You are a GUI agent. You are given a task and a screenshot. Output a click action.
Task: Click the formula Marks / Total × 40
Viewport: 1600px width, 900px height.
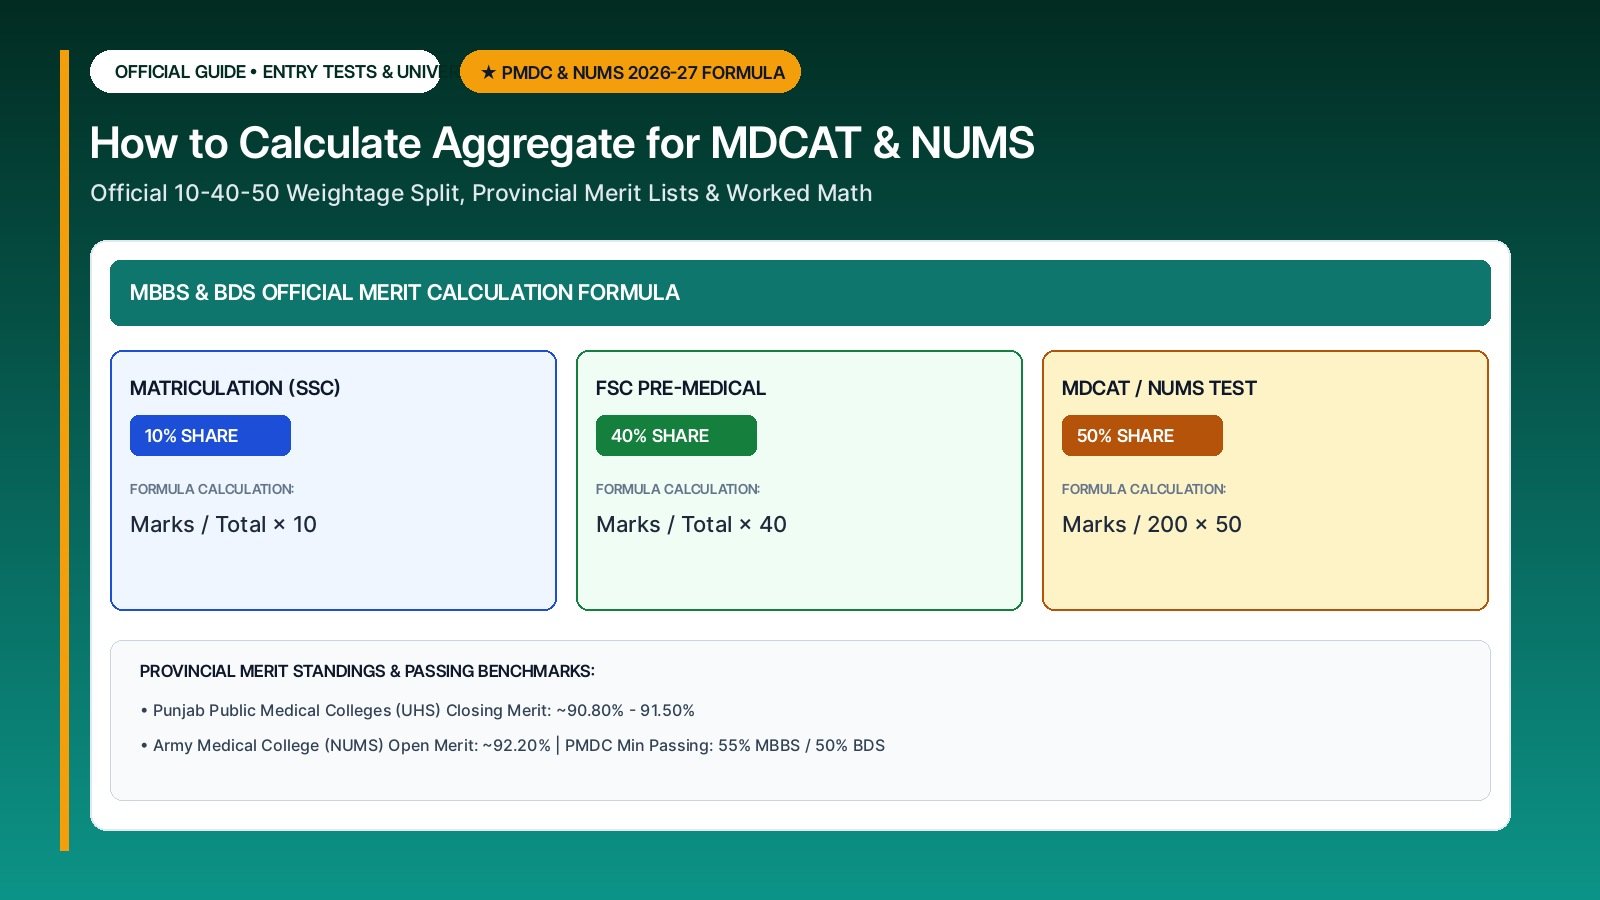point(691,524)
